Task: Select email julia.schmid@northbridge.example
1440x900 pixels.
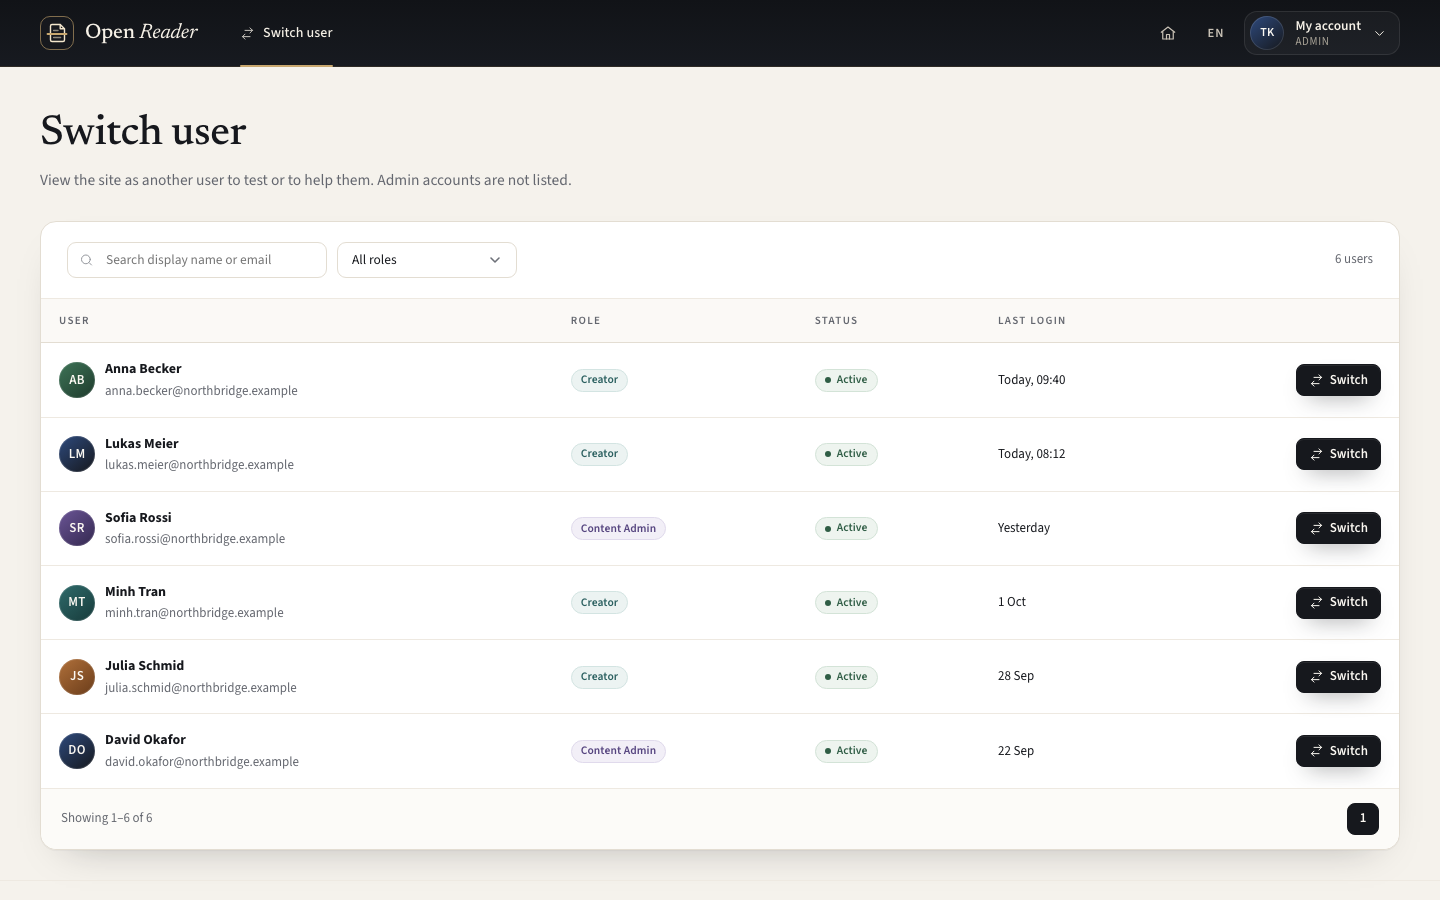Action: click(x=201, y=688)
